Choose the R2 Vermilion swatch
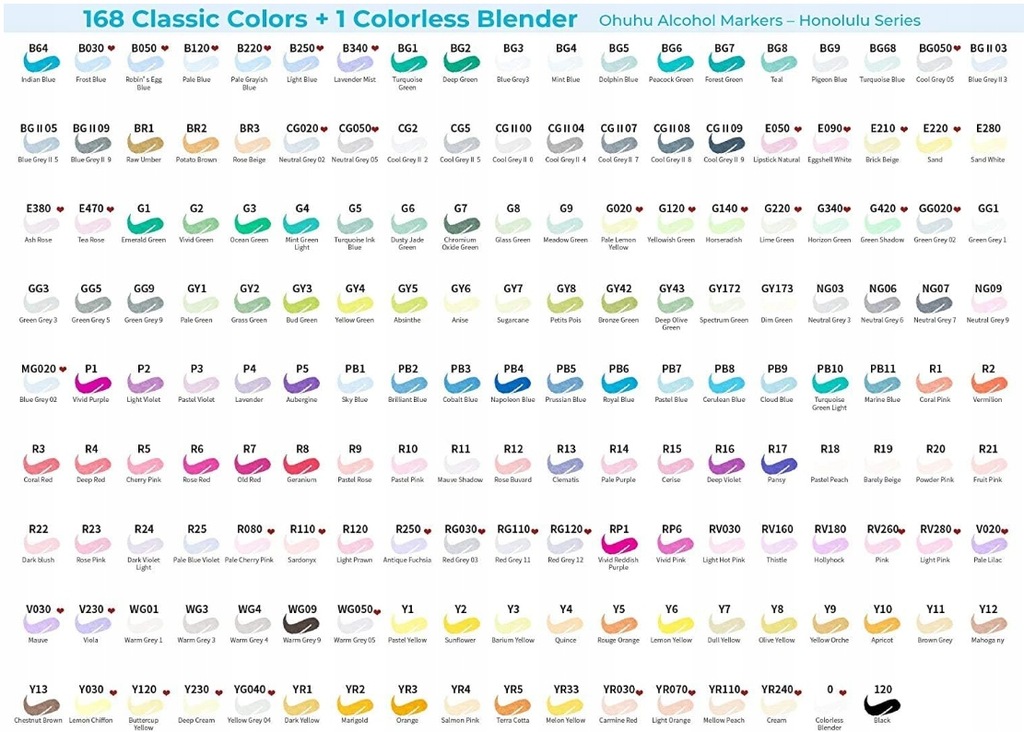The width and height of the screenshot is (1024, 732). [989, 384]
